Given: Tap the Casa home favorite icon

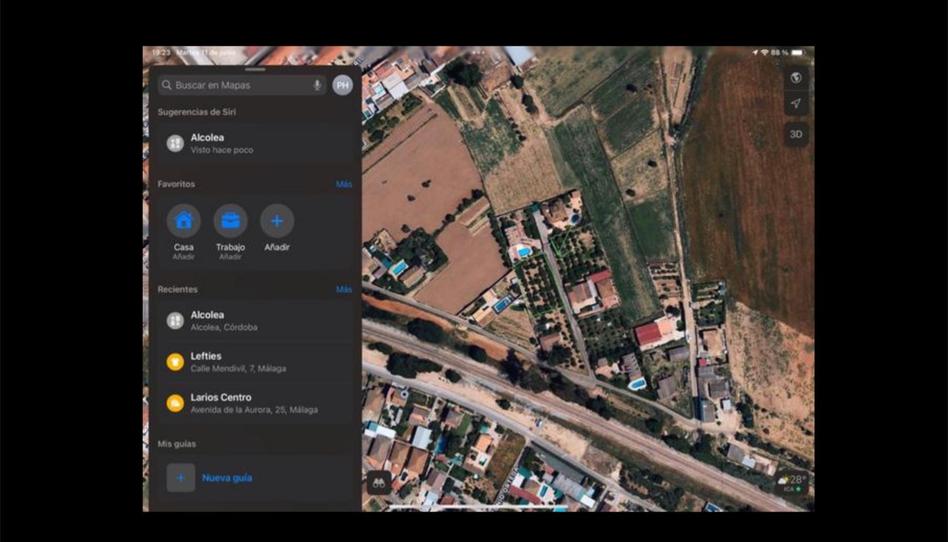Looking at the screenshot, I should pos(184,221).
